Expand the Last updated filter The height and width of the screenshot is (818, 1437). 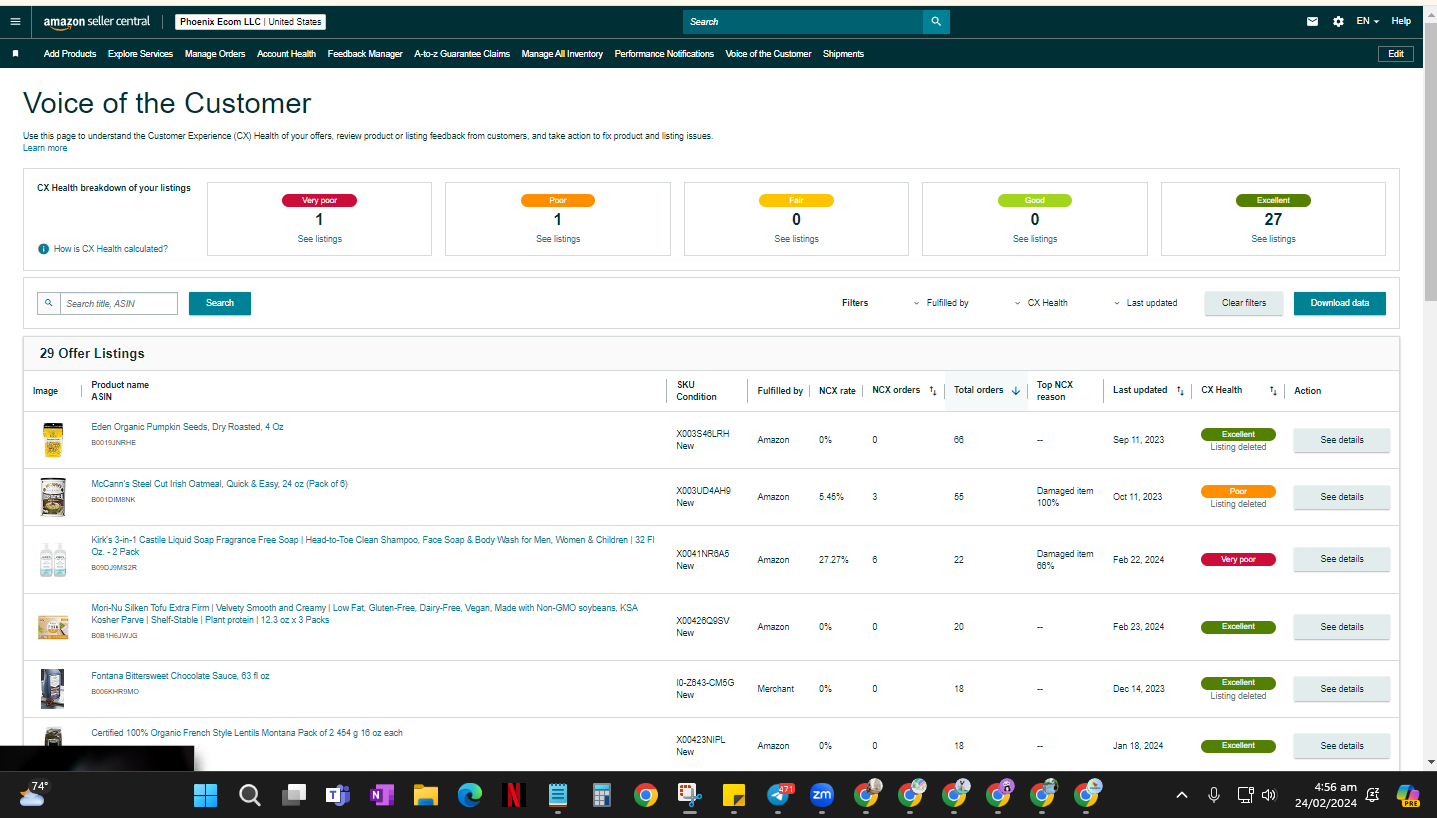(x=1145, y=303)
